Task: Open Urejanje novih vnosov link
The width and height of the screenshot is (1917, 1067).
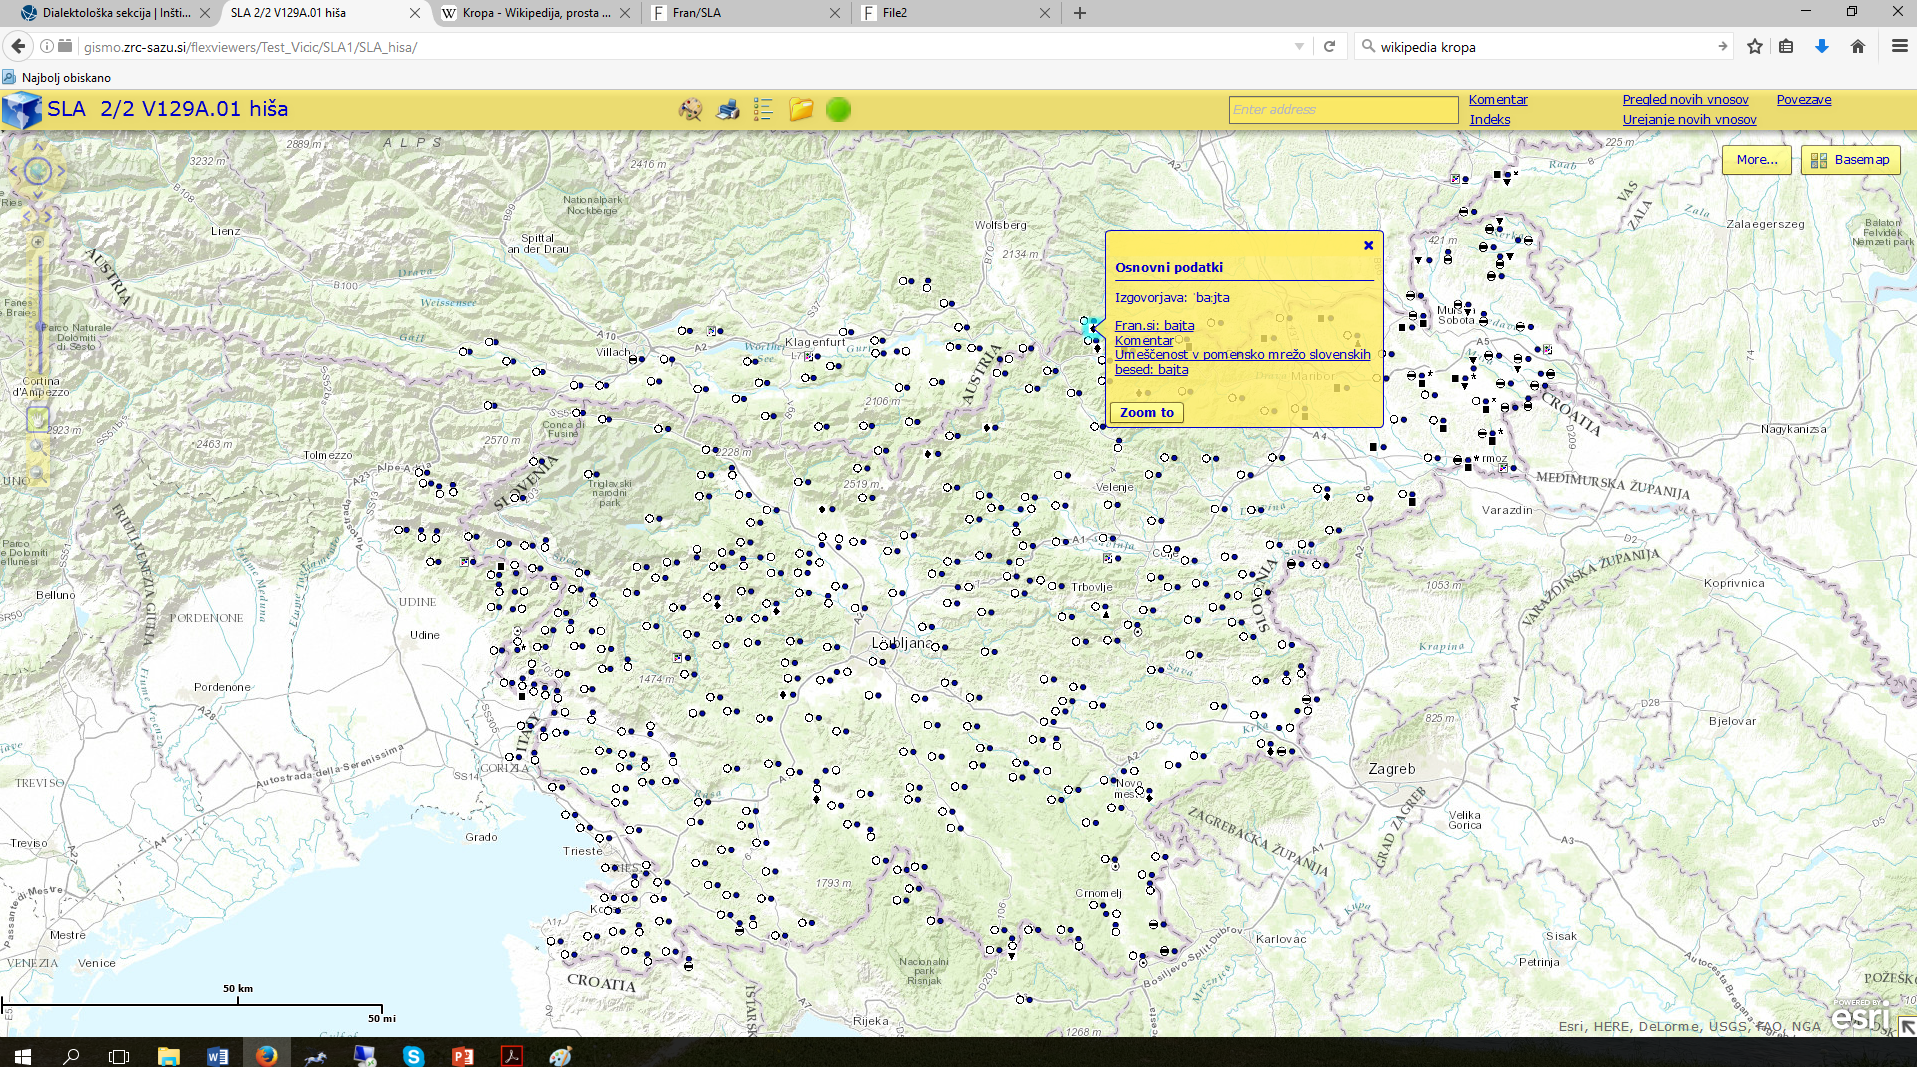Action: [1689, 120]
